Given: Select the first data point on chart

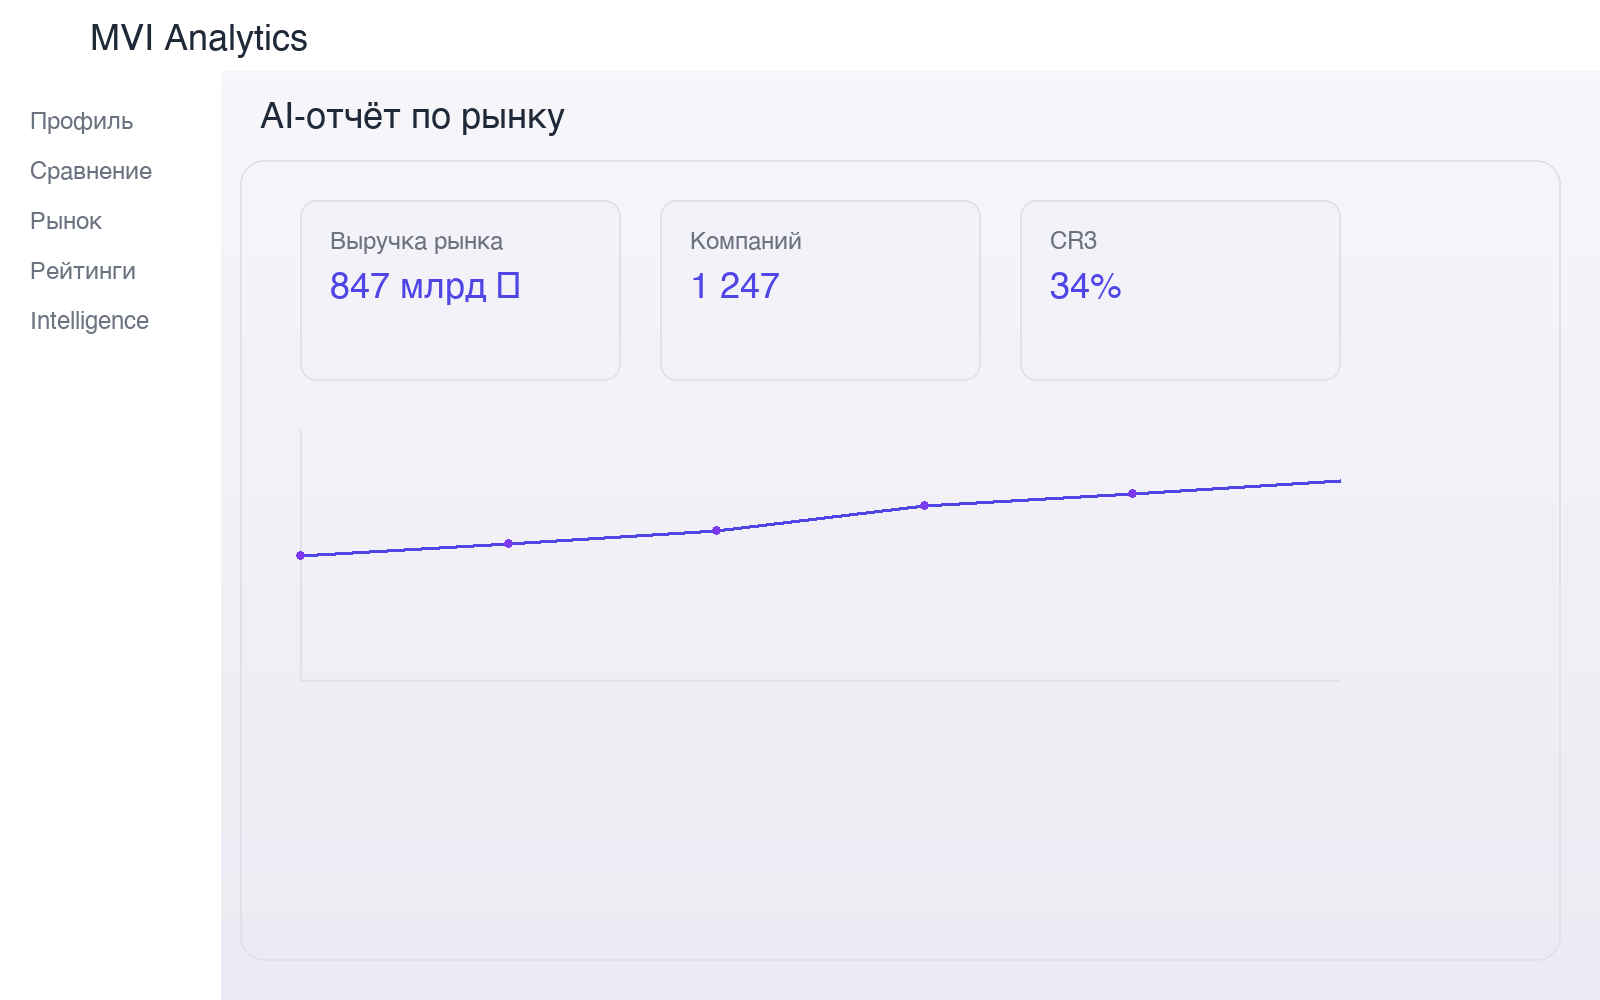Looking at the screenshot, I should [x=300, y=555].
